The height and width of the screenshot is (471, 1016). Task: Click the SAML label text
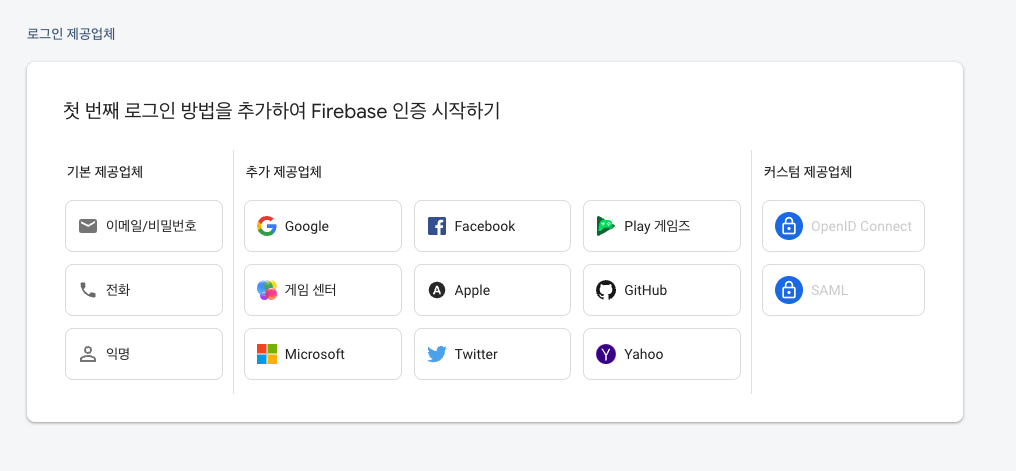829,290
